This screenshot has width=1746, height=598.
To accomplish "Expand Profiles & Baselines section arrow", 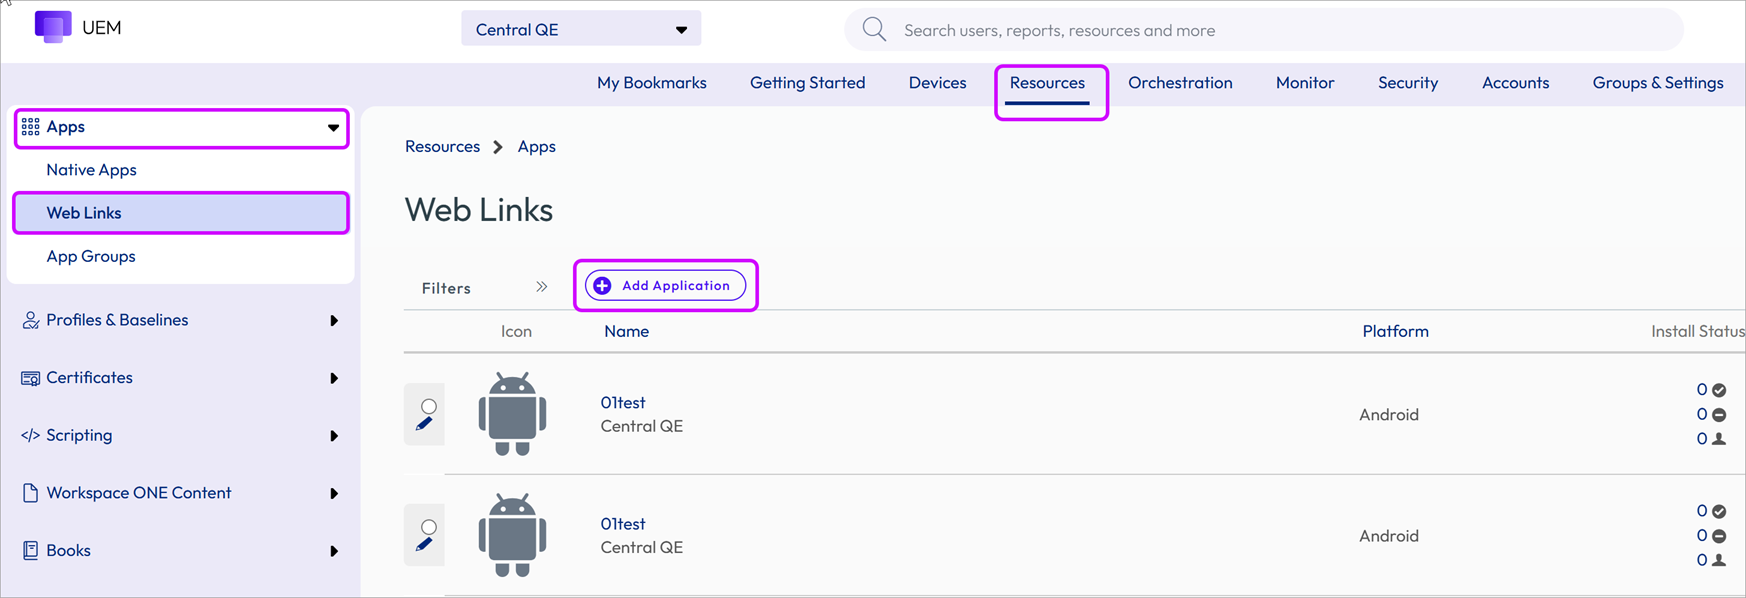I will (334, 321).
